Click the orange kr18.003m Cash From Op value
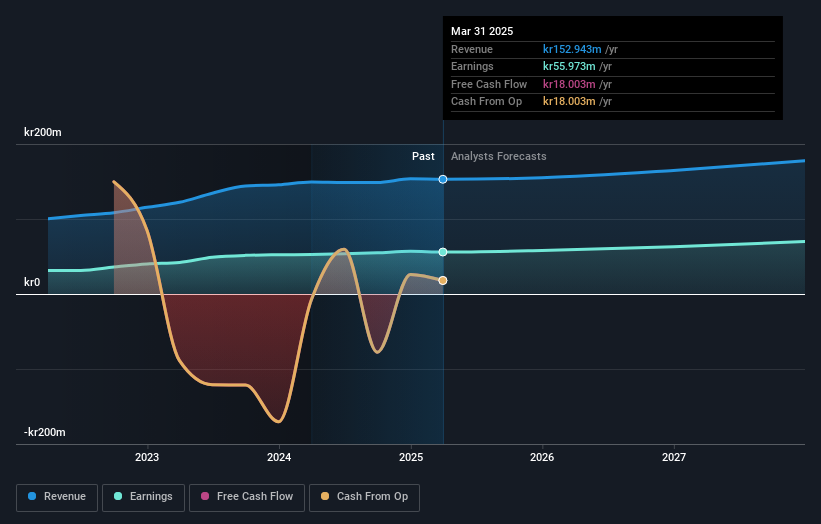This screenshot has width=821, height=524. point(569,102)
